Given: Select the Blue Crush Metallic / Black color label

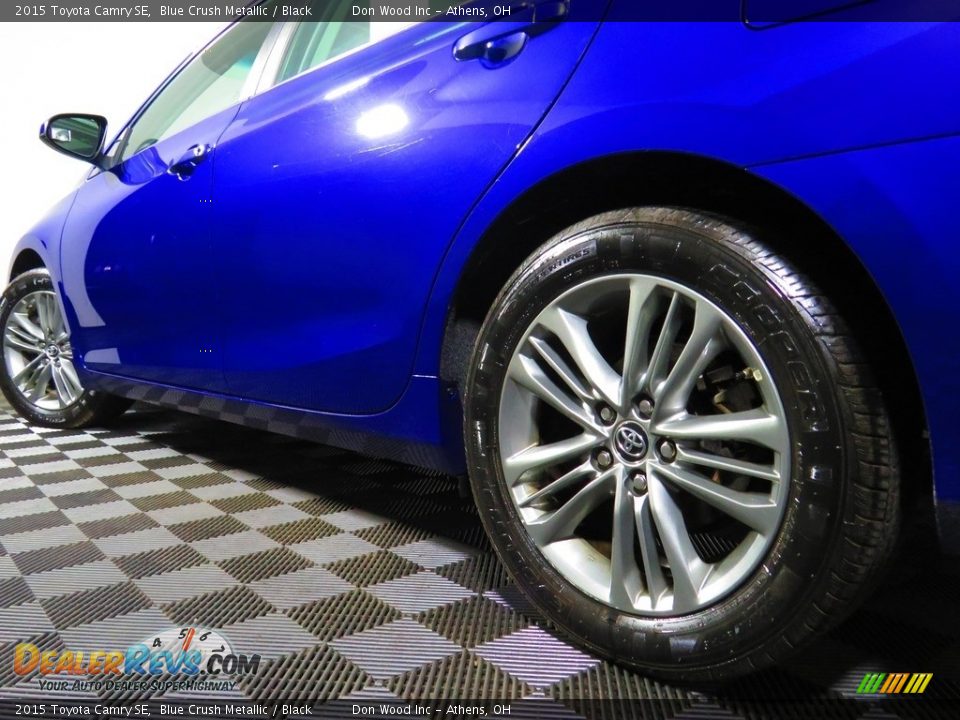Looking at the screenshot, I should click(237, 10).
